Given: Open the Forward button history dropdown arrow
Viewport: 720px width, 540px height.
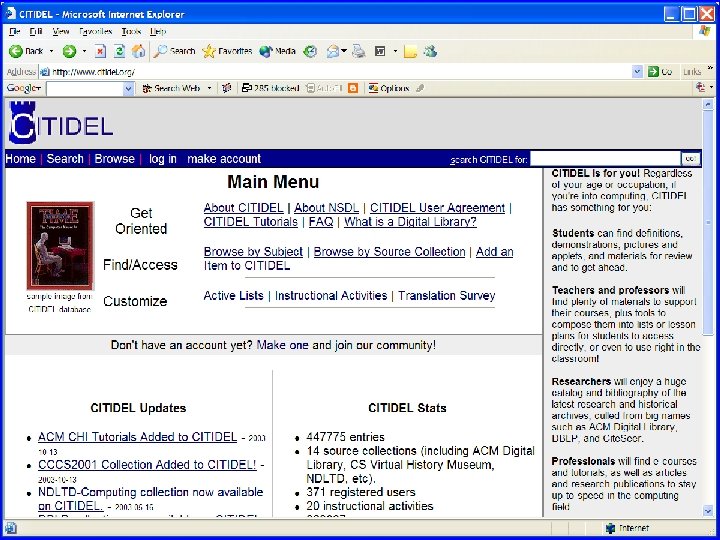Looking at the screenshot, I should tap(84, 51).
